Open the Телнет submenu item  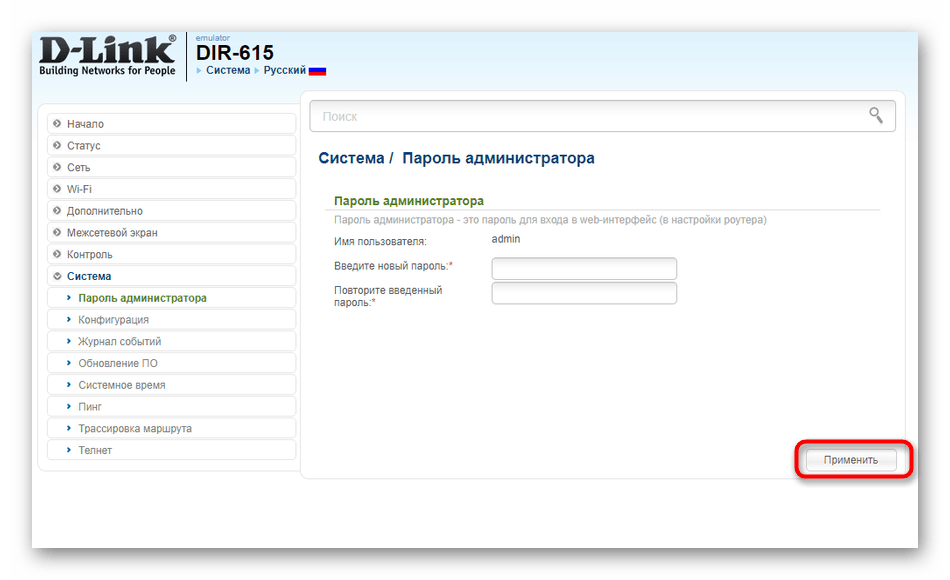tap(171, 450)
